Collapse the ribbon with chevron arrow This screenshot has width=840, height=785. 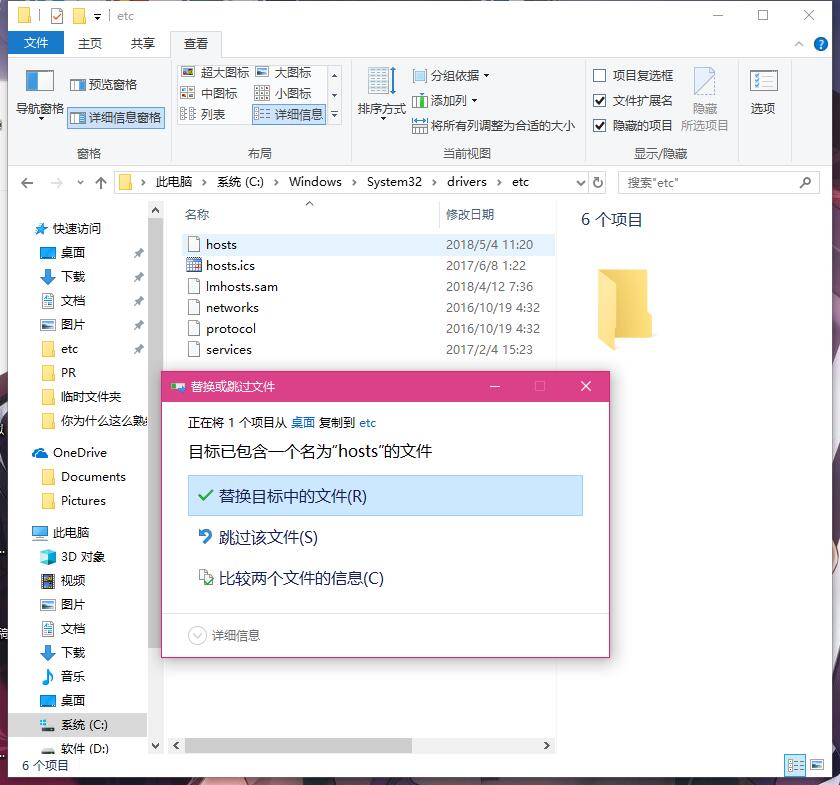coord(799,44)
